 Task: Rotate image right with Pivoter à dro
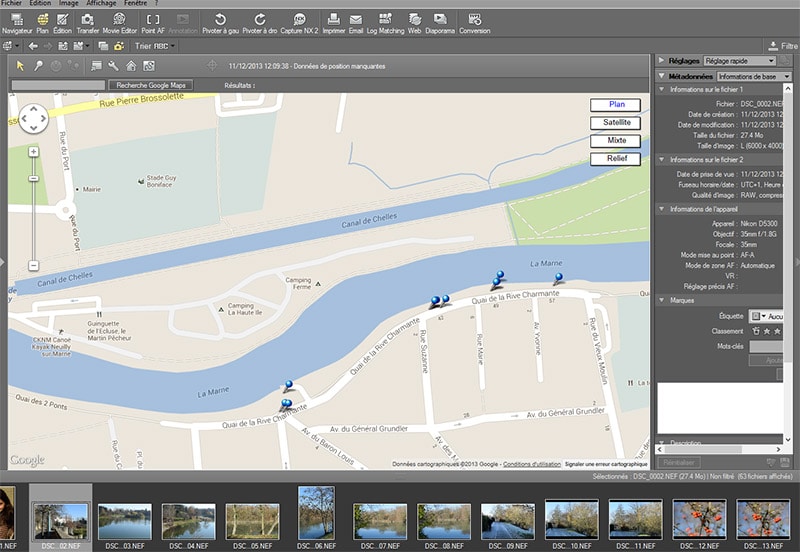click(x=260, y=23)
